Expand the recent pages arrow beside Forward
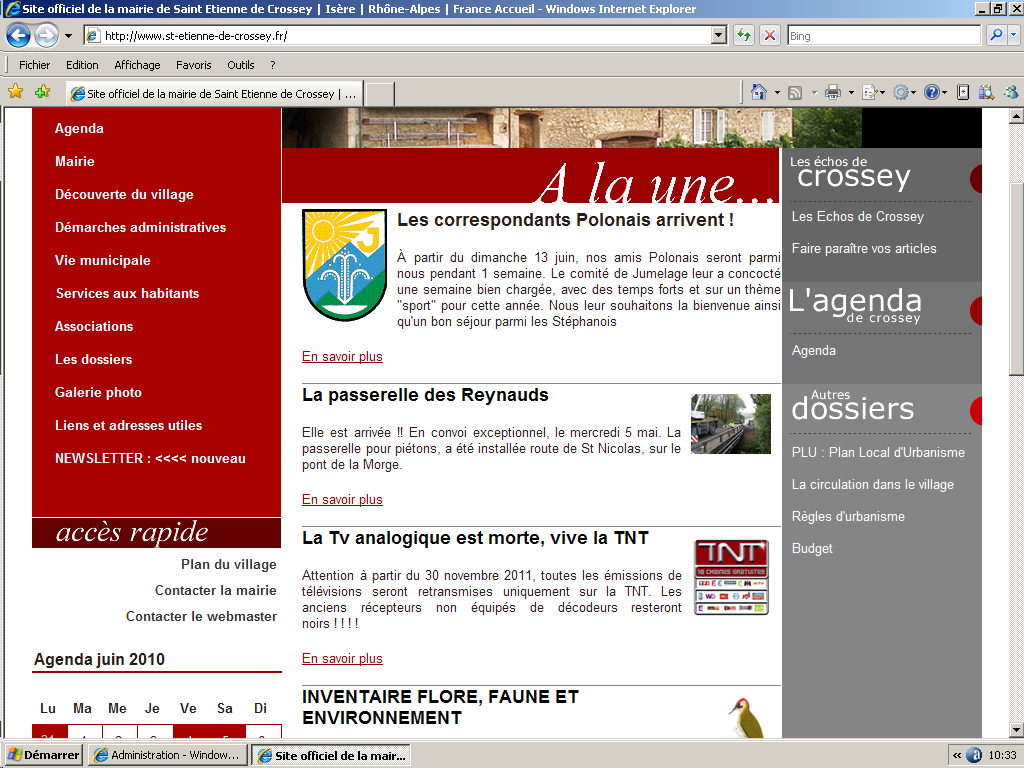Image resolution: width=1024 pixels, height=768 pixels. tap(69, 36)
